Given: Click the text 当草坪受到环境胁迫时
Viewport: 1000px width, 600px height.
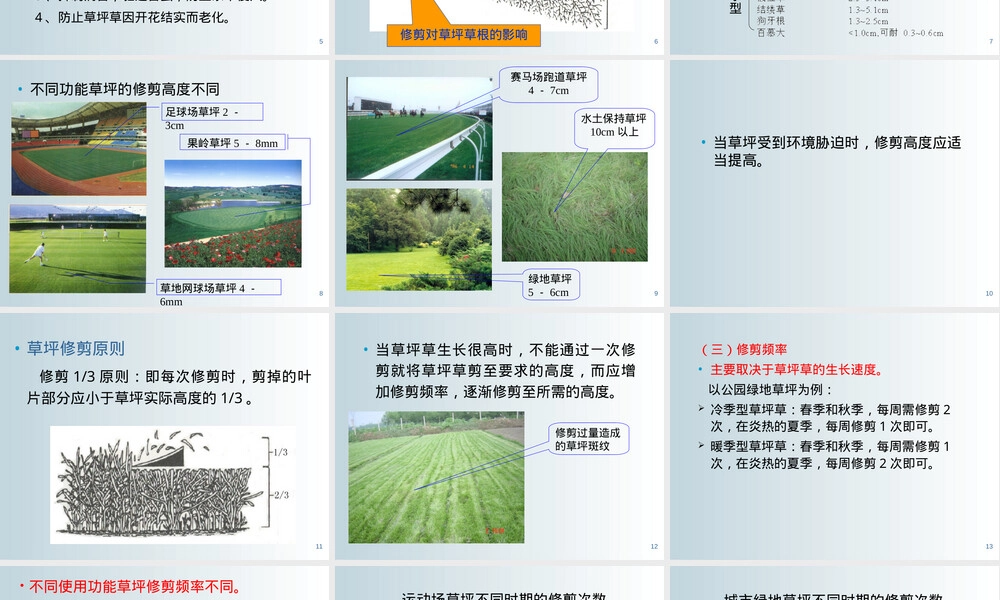Looking at the screenshot, I should click(x=786, y=142).
